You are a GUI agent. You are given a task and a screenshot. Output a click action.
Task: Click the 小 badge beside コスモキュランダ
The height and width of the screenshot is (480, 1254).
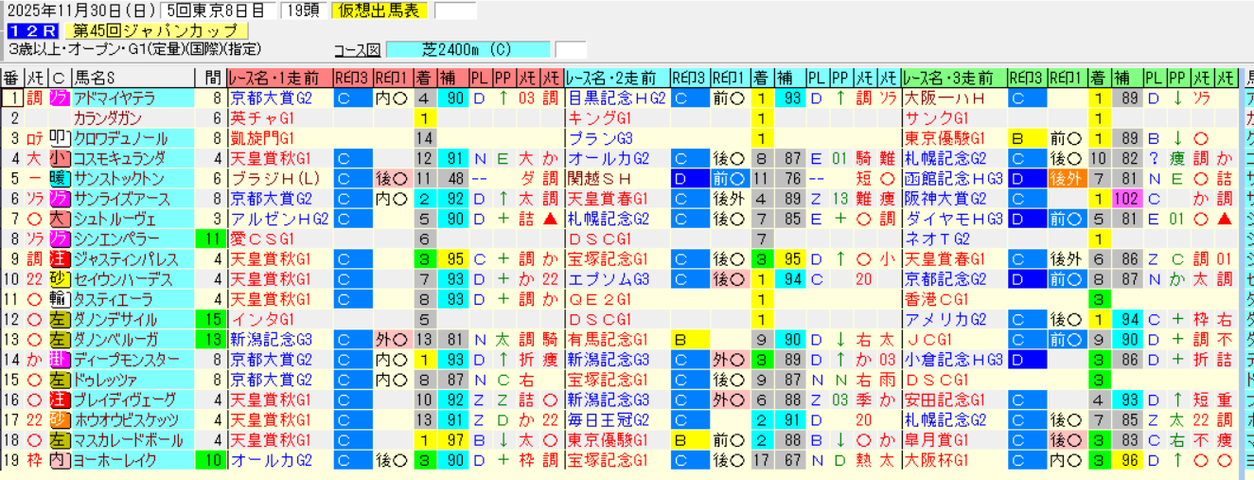coord(58,158)
